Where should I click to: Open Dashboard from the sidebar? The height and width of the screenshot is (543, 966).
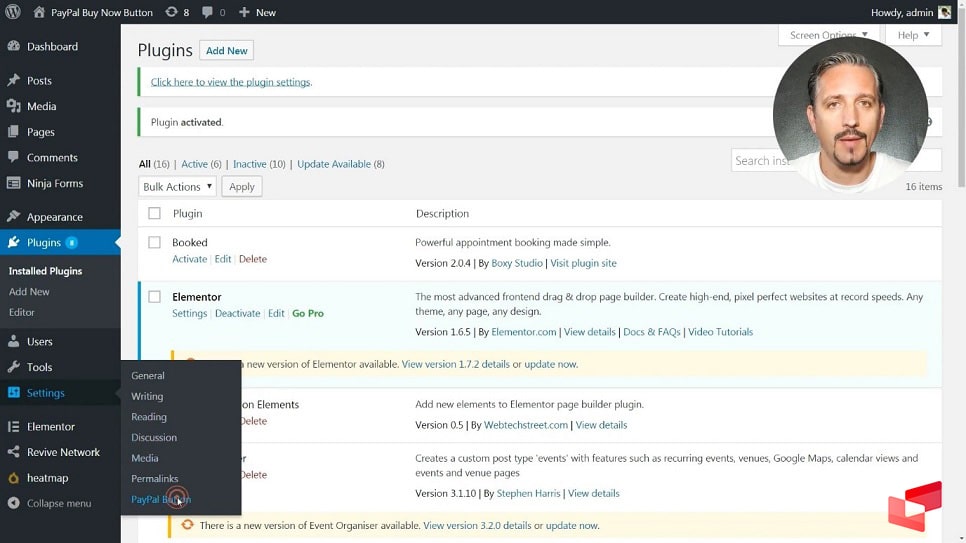pyautogui.click(x=52, y=46)
